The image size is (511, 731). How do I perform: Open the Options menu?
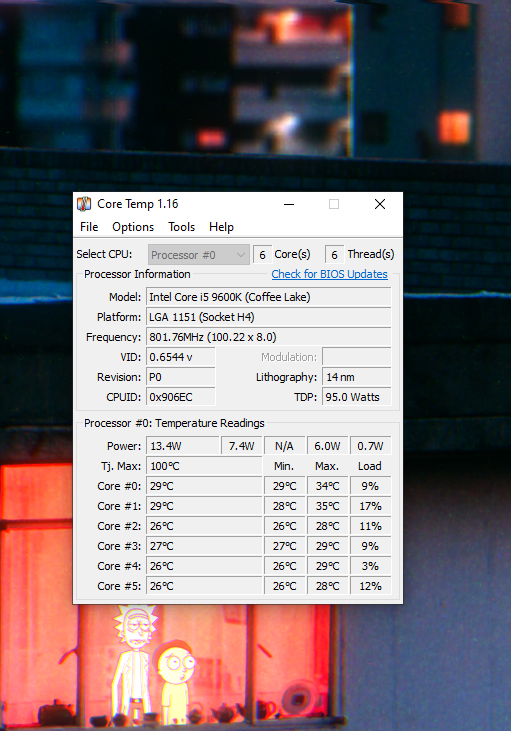pos(133,227)
